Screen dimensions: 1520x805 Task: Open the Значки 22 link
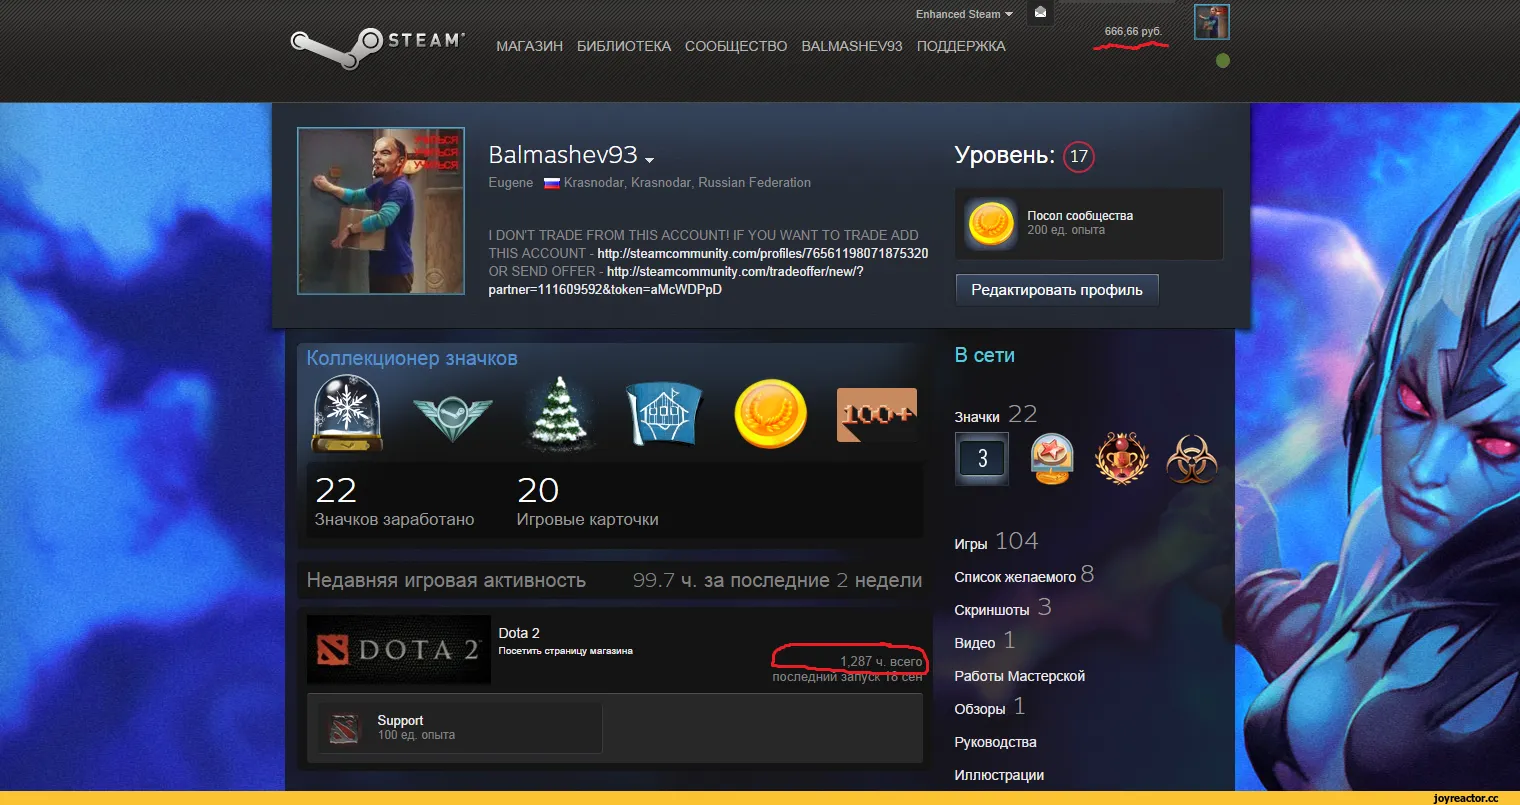point(996,415)
